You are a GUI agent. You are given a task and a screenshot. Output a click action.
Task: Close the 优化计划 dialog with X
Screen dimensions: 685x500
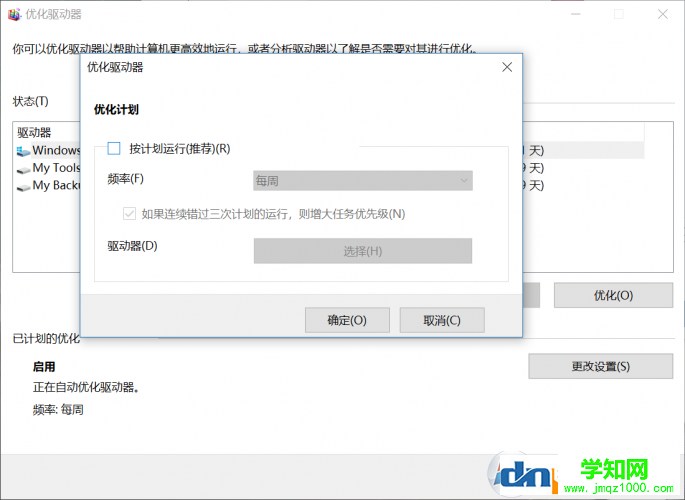tap(507, 67)
